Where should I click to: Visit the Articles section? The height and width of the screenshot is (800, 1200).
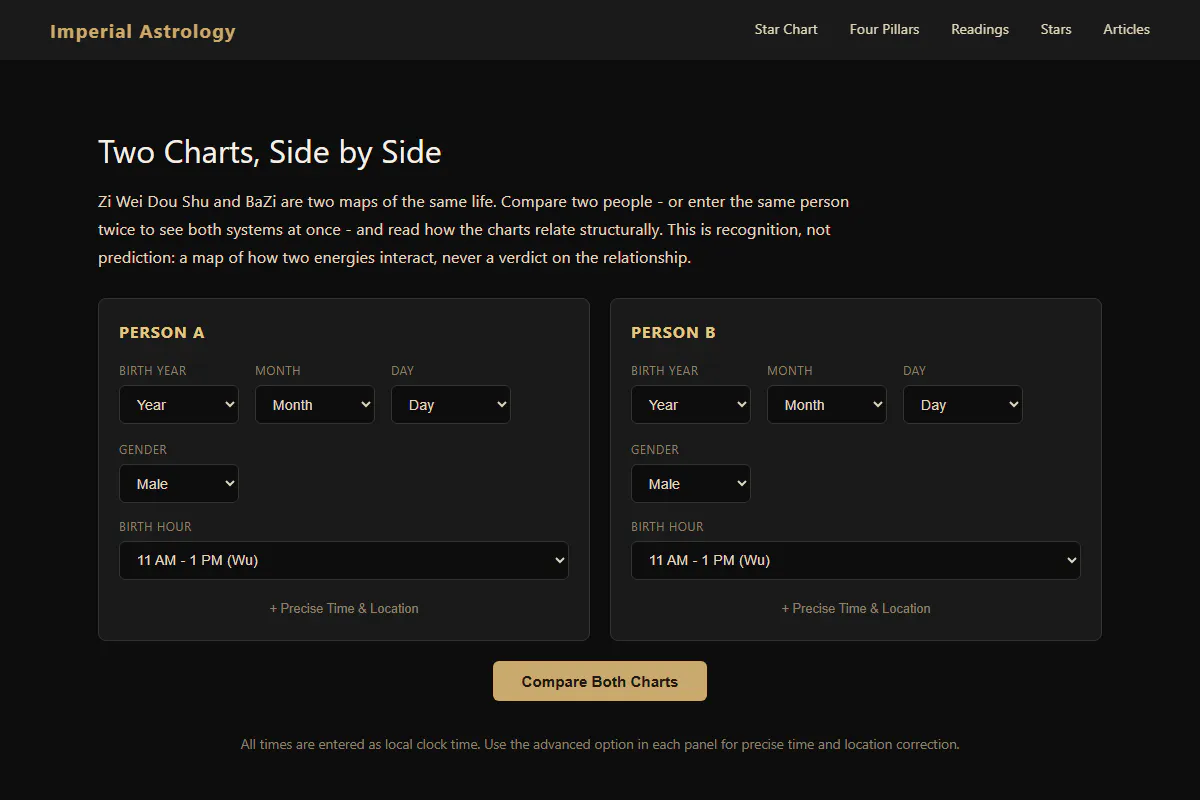[x=1126, y=29]
